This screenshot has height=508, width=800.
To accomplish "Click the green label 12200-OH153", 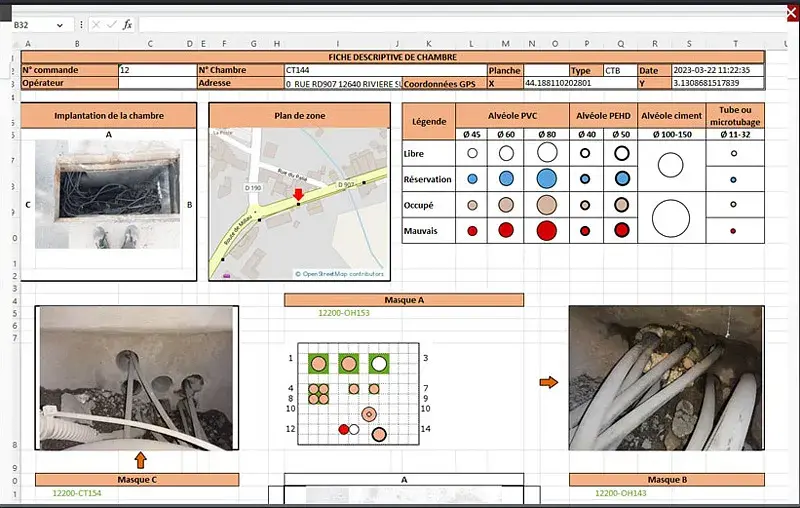I will 343,313.
